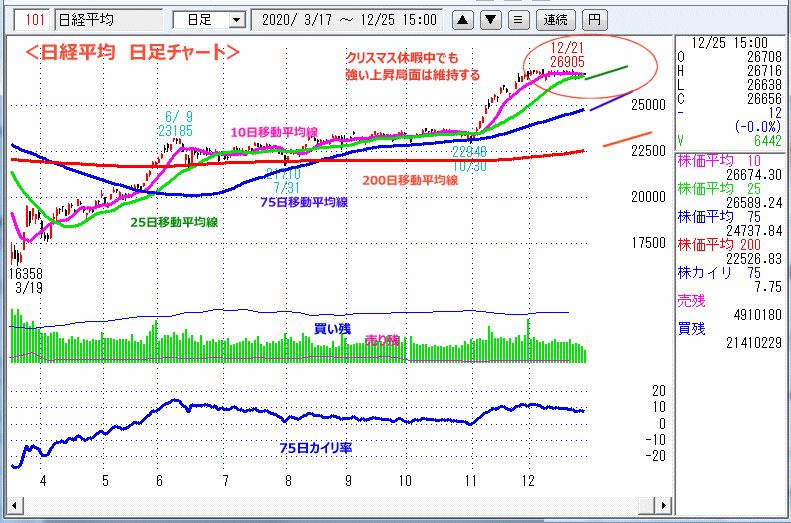
Task: Open the ≡ list menu button
Action: pos(517,19)
